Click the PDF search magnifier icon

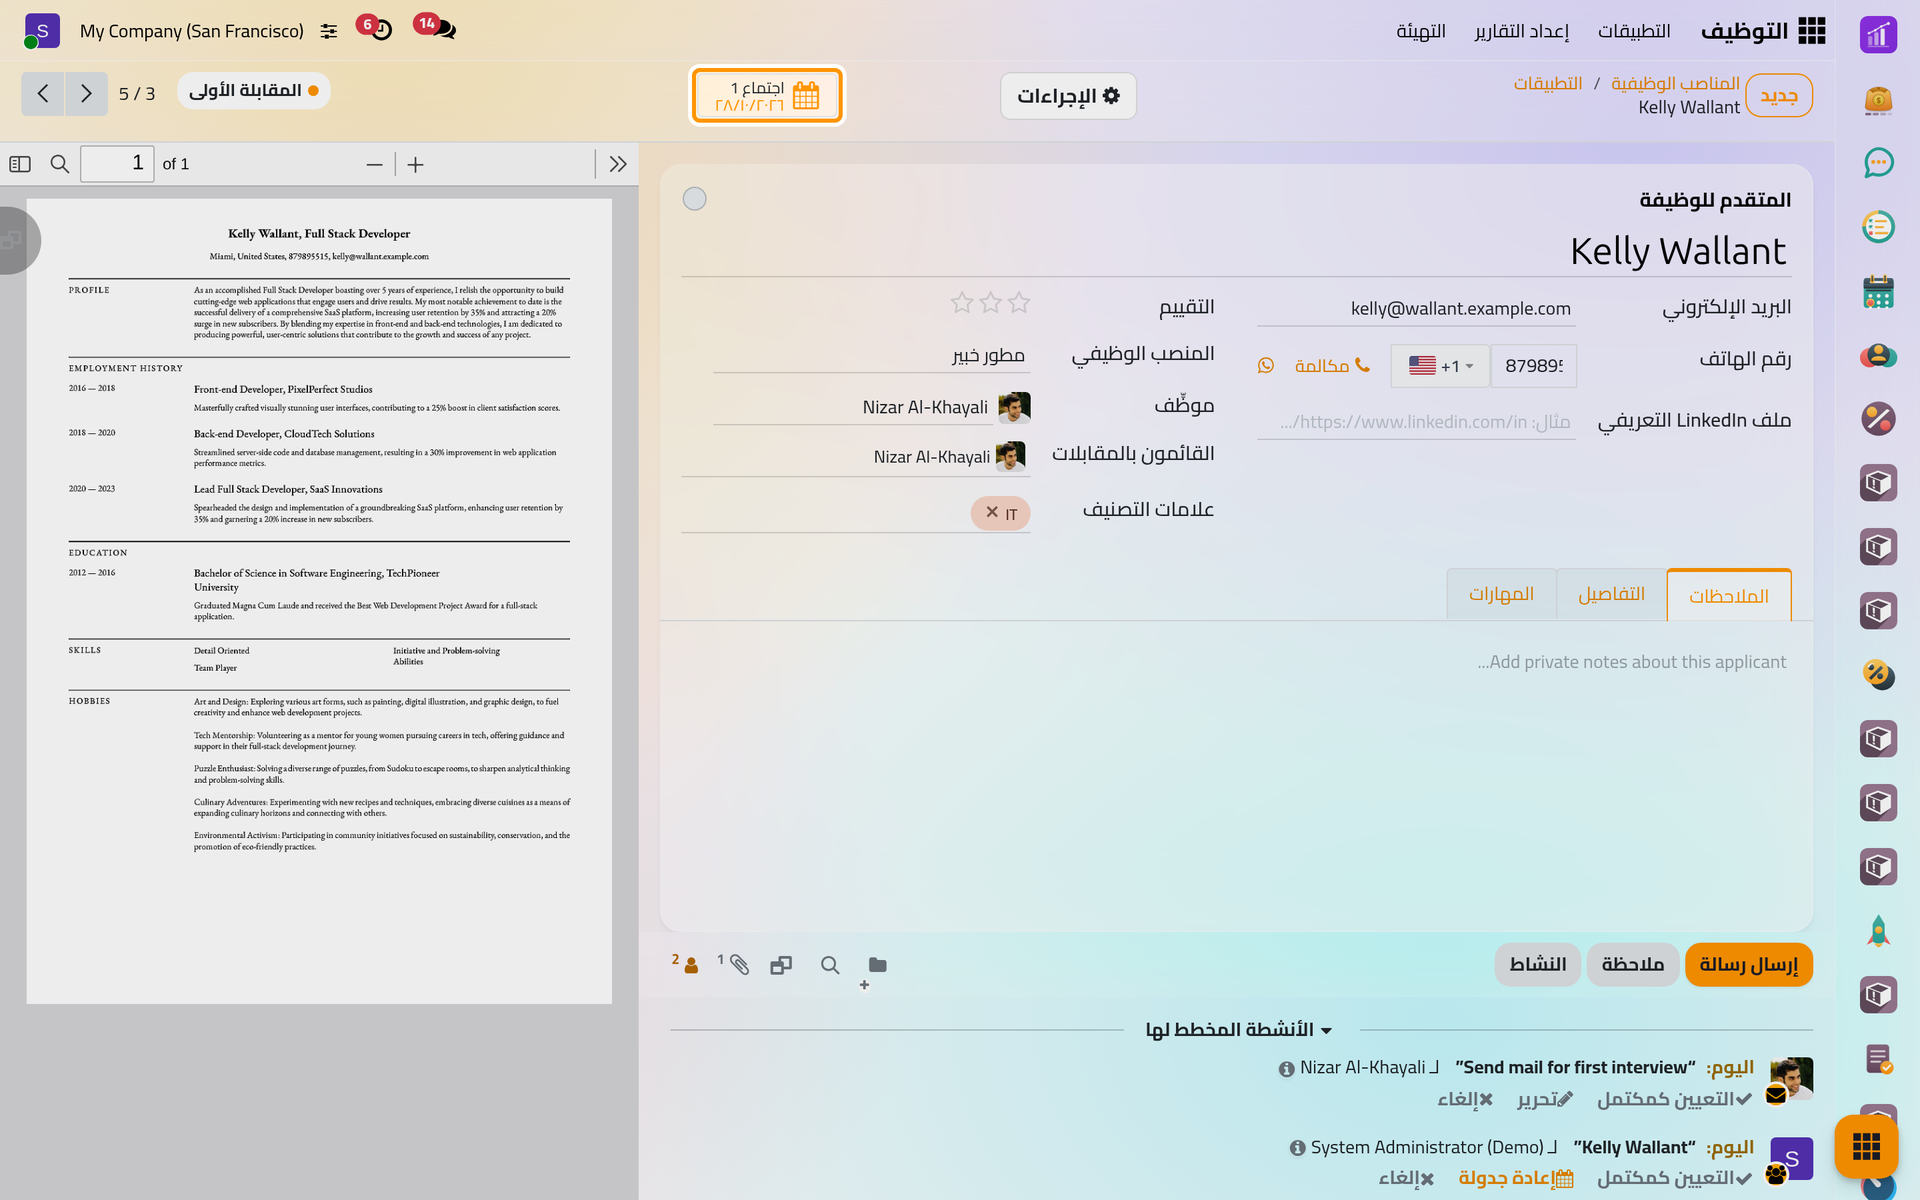click(x=60, y=164)
